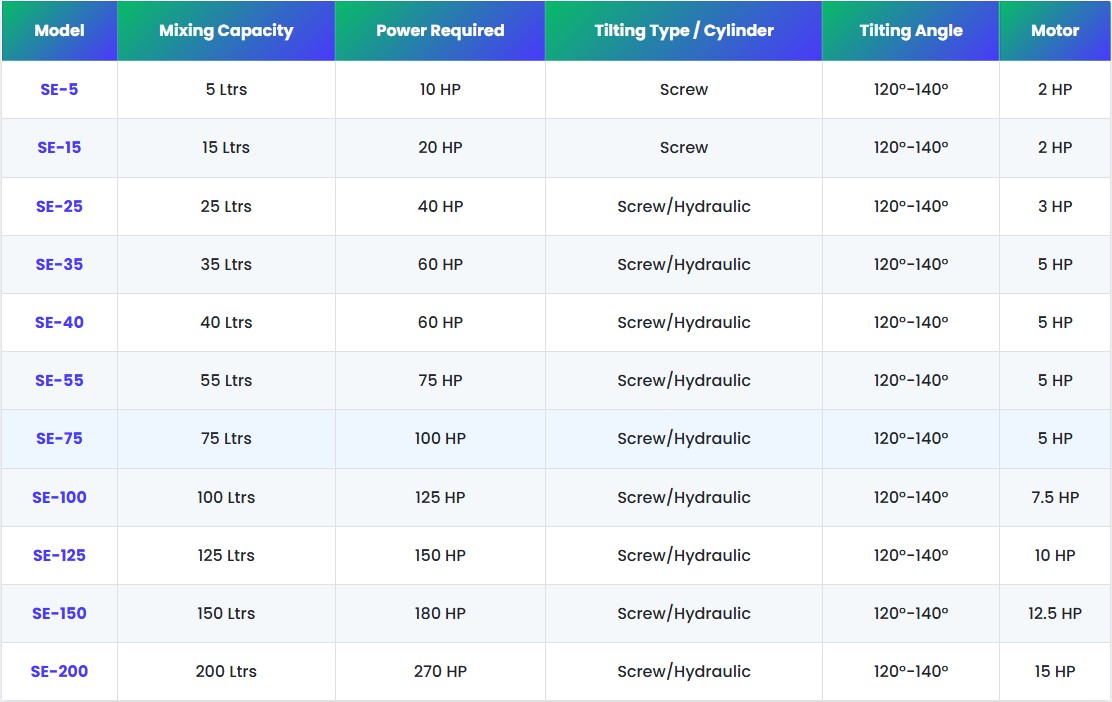Click the 180 HP power required cell
Viewport: 1112px width, 702px height.
440,614
